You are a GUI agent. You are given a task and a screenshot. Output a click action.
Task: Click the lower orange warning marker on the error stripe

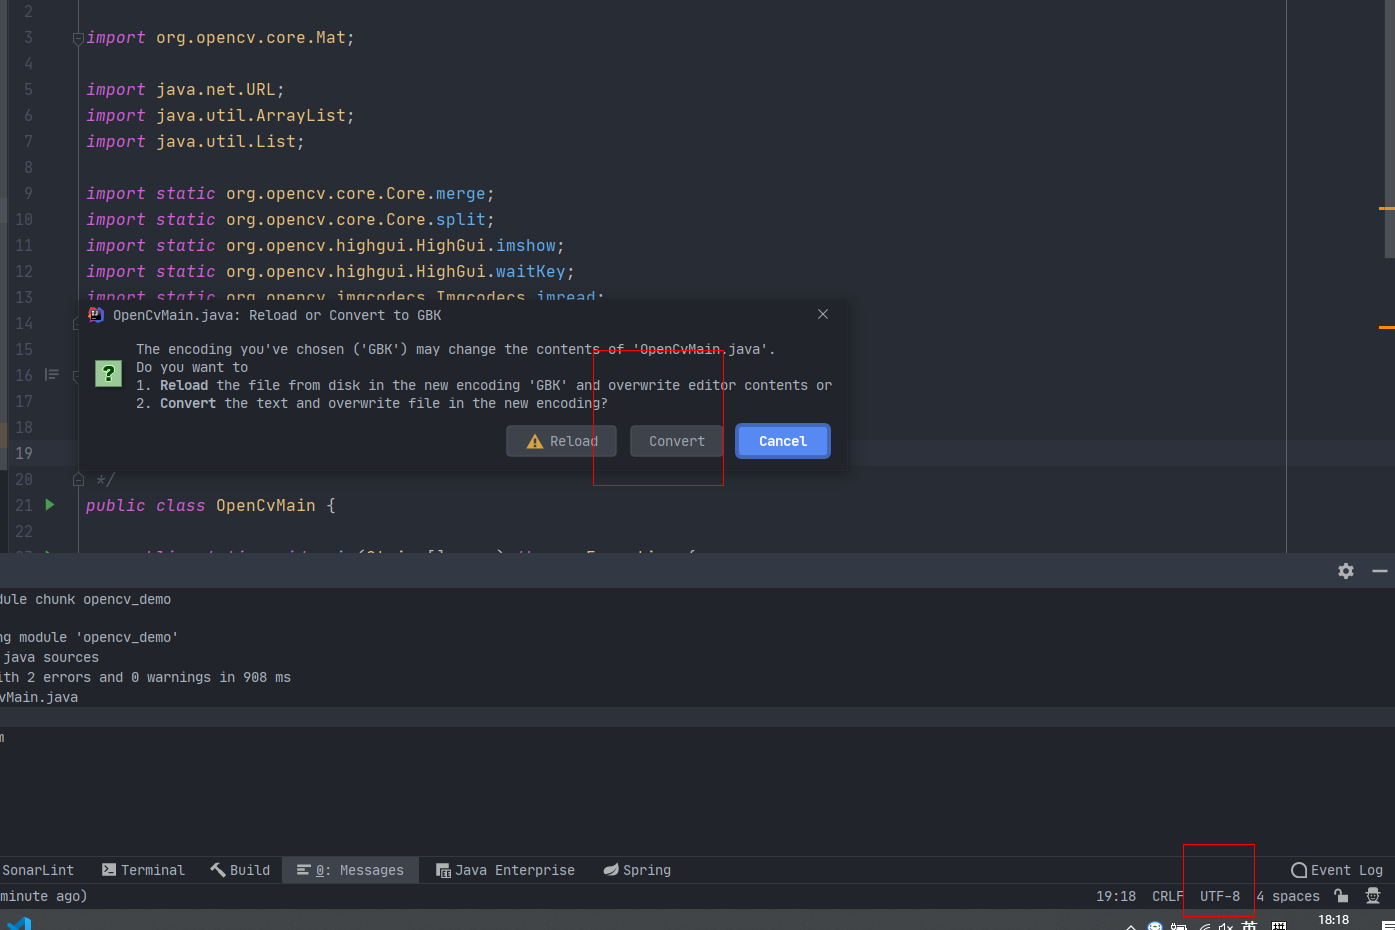pos(1387,327)
